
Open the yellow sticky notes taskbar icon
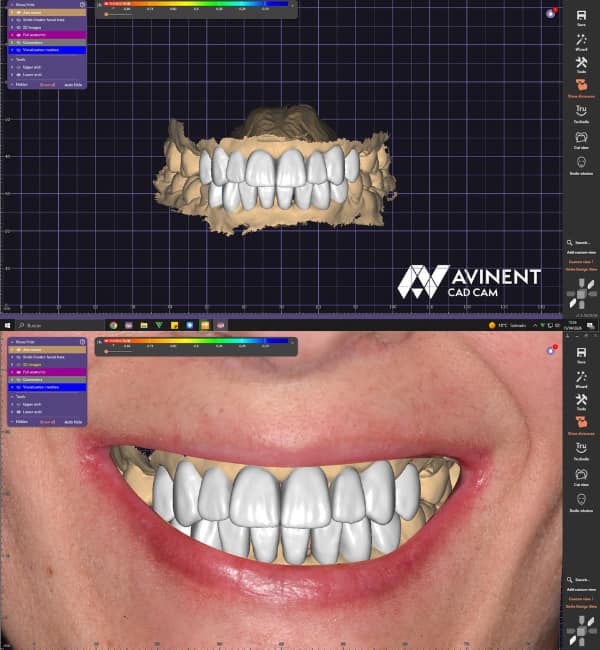click(x=175, y=325)
